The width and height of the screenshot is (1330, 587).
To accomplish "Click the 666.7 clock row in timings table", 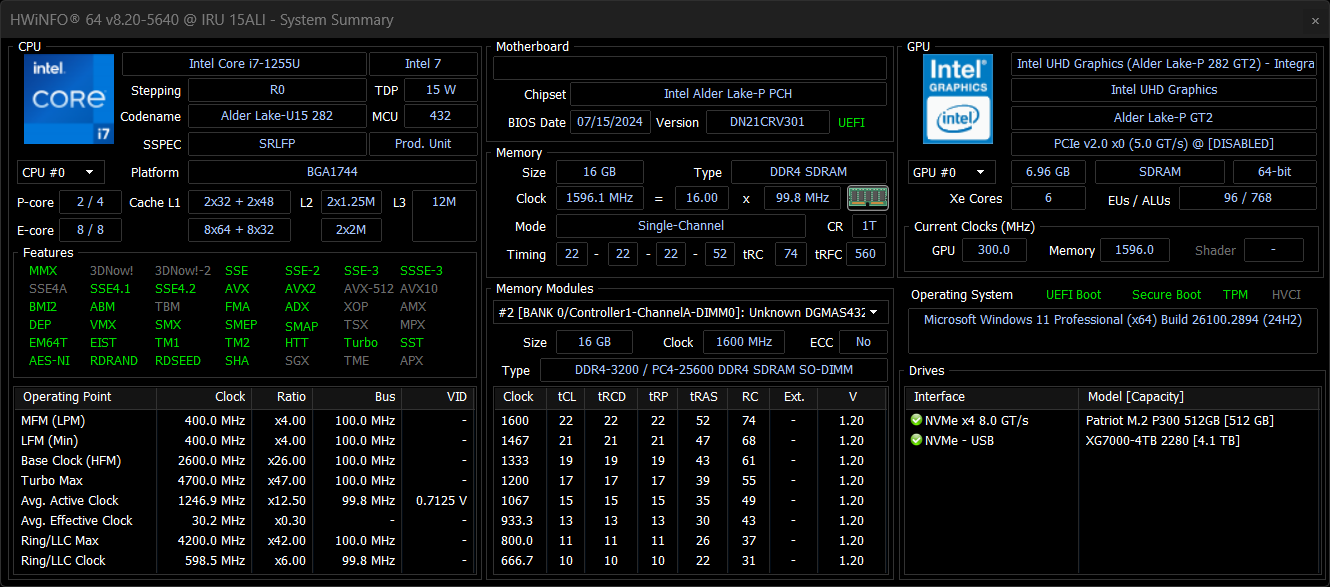I will 691,560.
